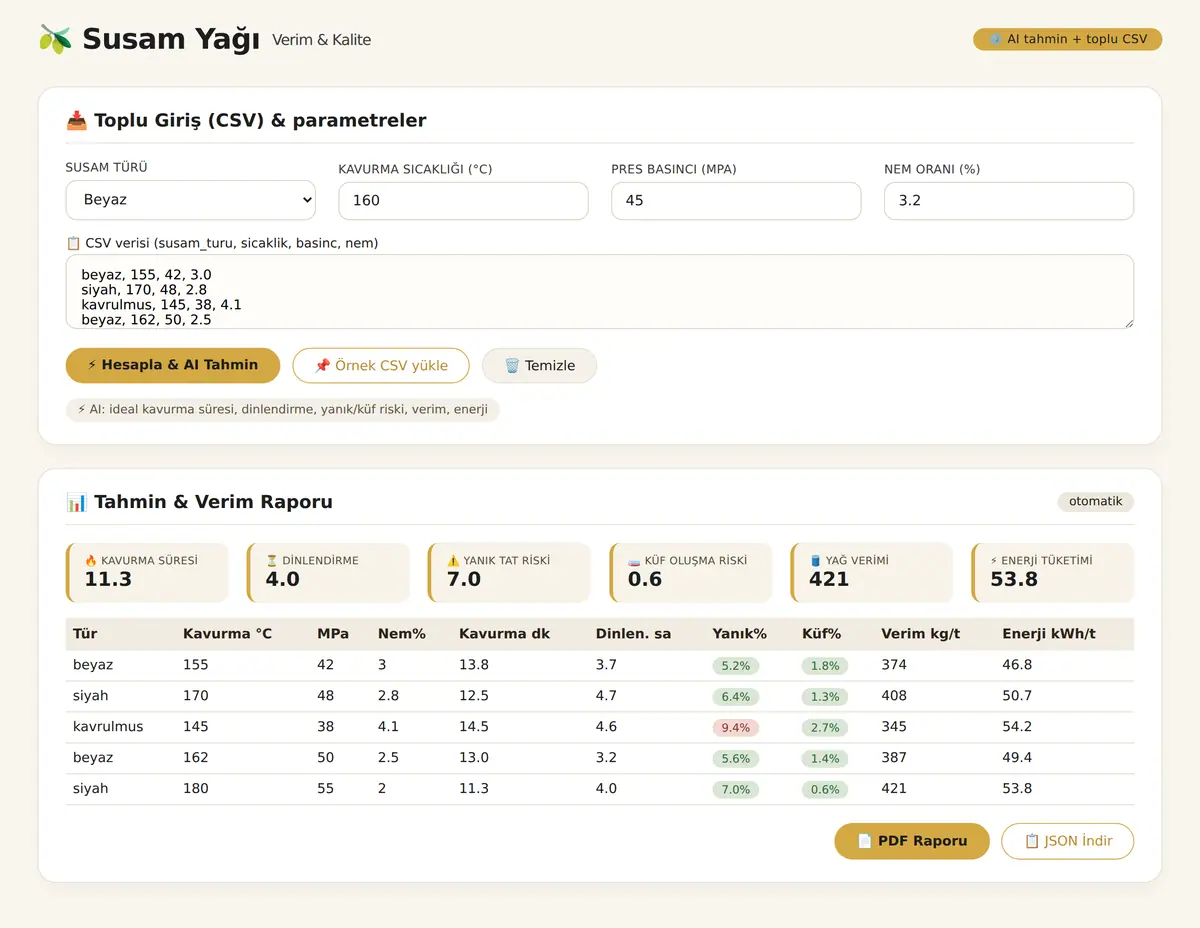Click the Enerji kWh/t column header
This screenshot has height=928, width=1200.
[1049, 634]
